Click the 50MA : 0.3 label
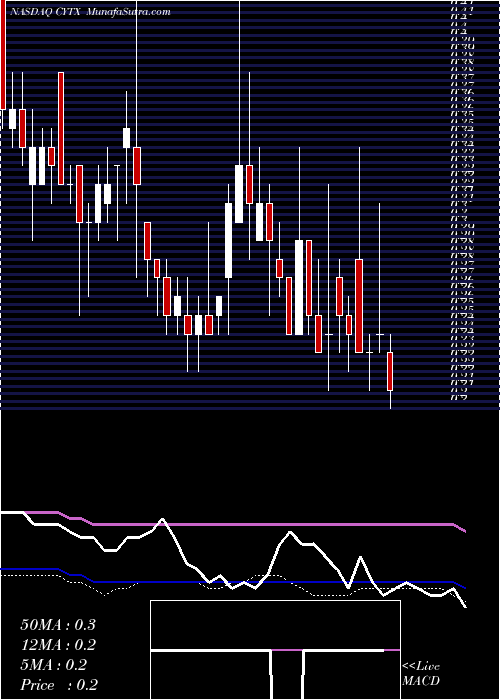The width and height of the screenshot is (500, 700). pos(58,625)
